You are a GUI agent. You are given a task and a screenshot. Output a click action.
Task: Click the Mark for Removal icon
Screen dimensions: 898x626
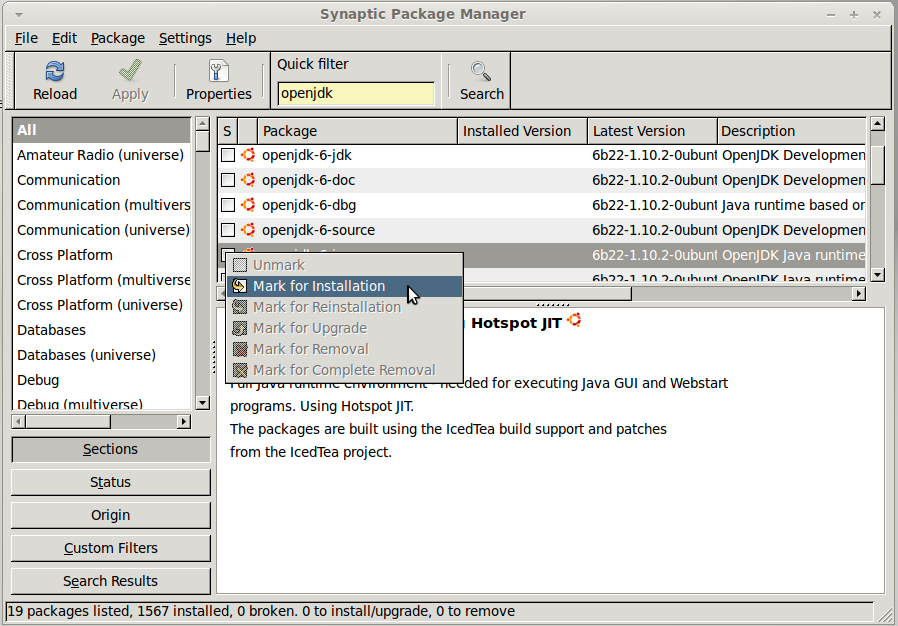click(x=240, y=349)
